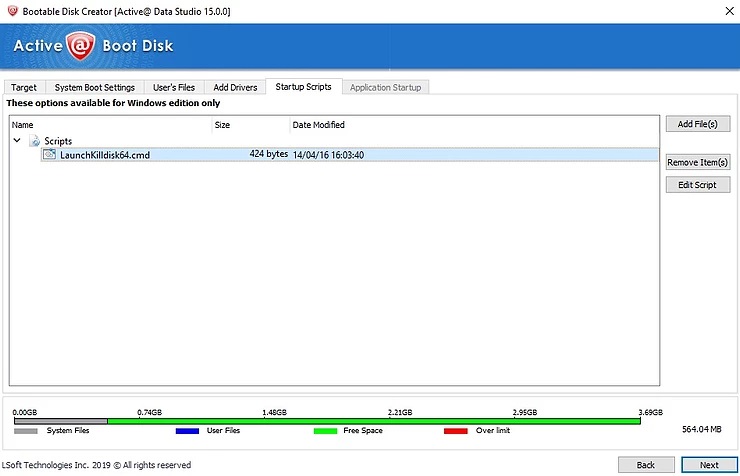Viewport: 740px width, 476px height.
Task: Click the Scripts folder icon
Action: pyautogui.click(x=35, y=141)
